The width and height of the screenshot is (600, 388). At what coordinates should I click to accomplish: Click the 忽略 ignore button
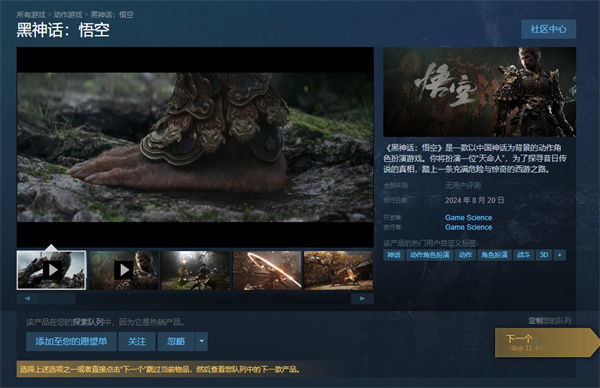tap(176, 341)
